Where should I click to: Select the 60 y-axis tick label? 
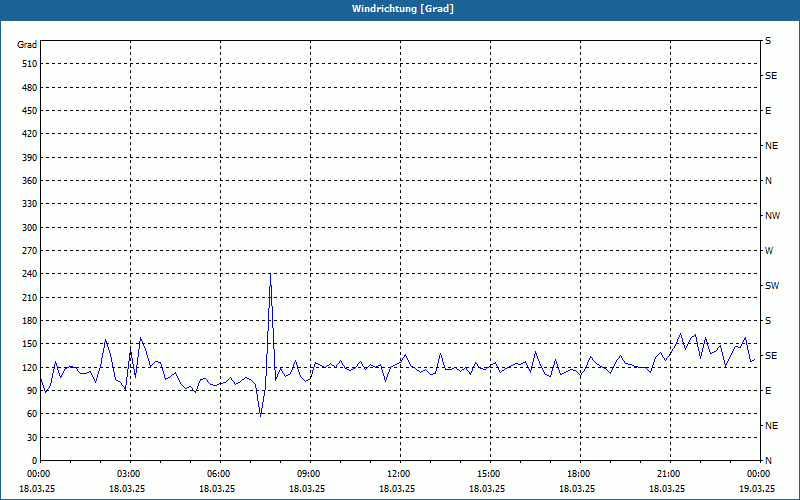pyautogui.click(x=32, y=414)
